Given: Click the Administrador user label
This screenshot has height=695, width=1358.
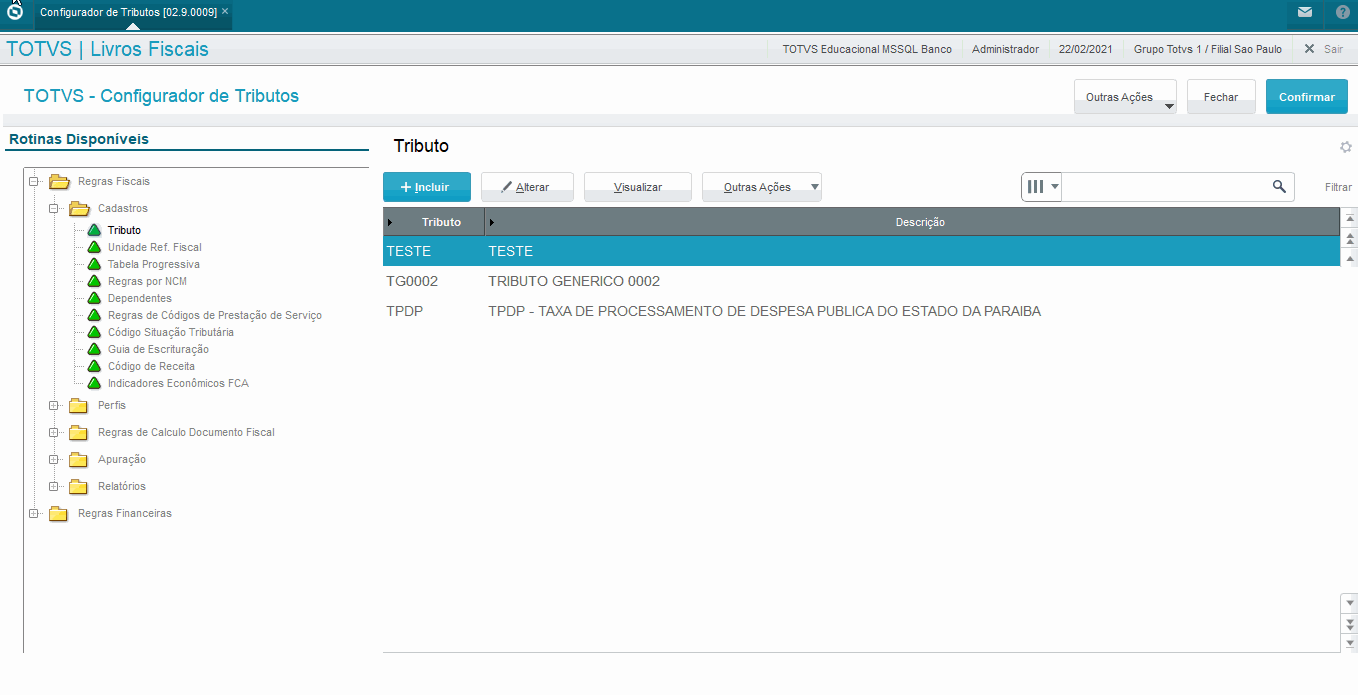Looking at the screenshot, I should tap(1005, 49).
